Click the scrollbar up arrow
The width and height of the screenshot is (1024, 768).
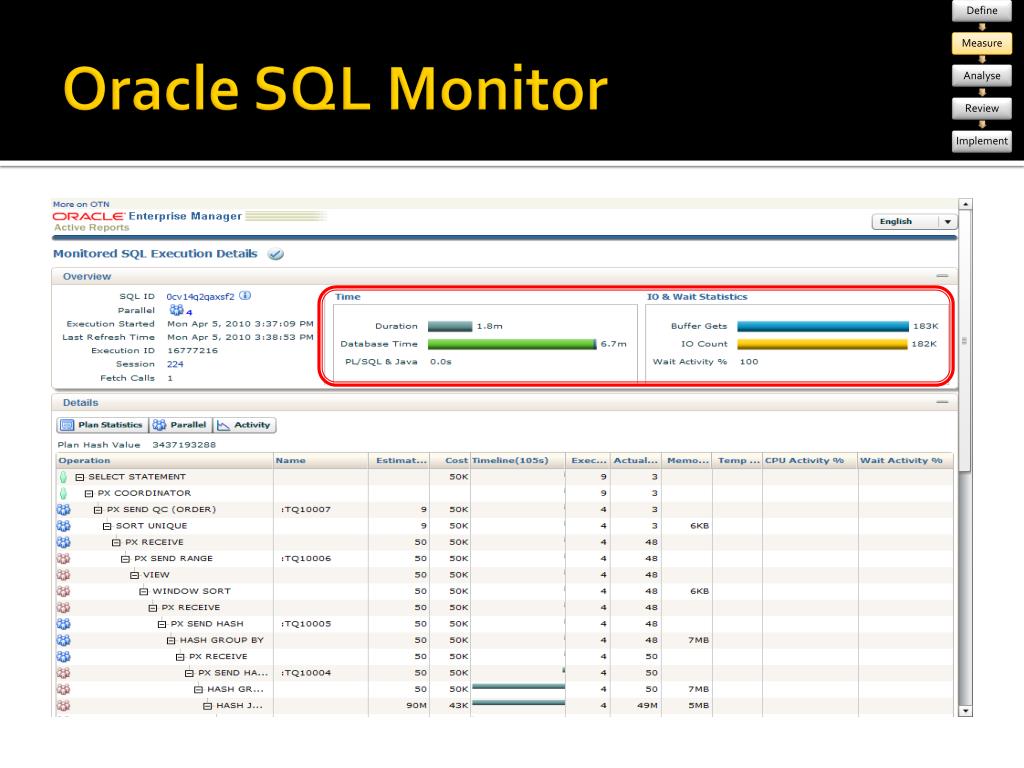tap(965, 204)
